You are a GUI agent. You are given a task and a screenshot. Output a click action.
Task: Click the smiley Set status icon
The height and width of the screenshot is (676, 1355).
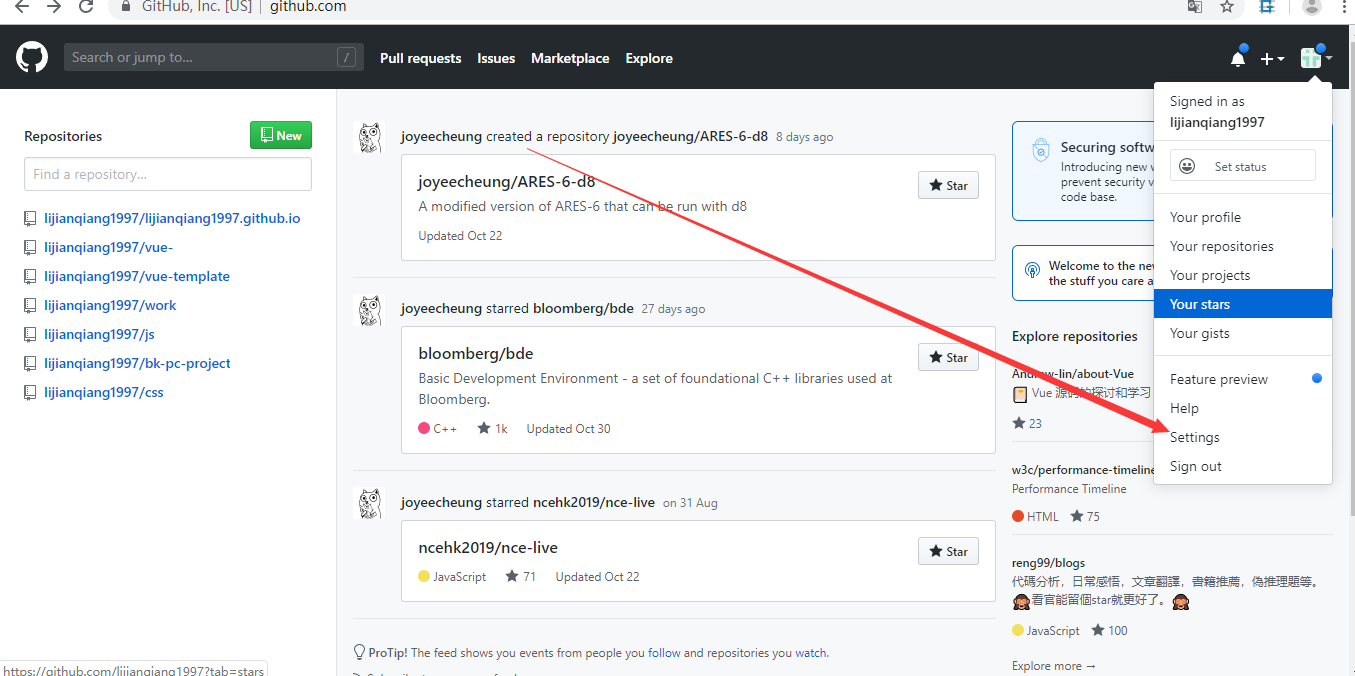pos(1187,166)
